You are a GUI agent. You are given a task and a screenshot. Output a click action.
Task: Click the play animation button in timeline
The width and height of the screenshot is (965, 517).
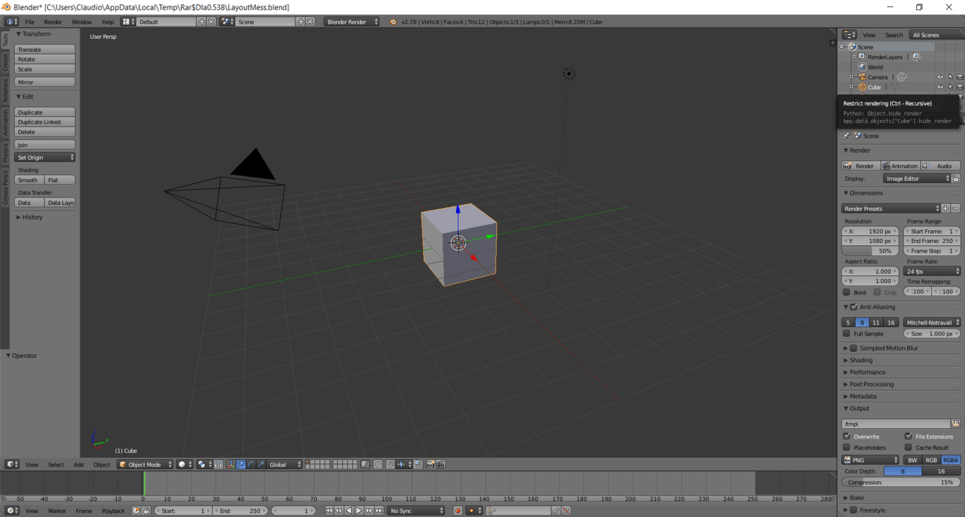[359, 511]
